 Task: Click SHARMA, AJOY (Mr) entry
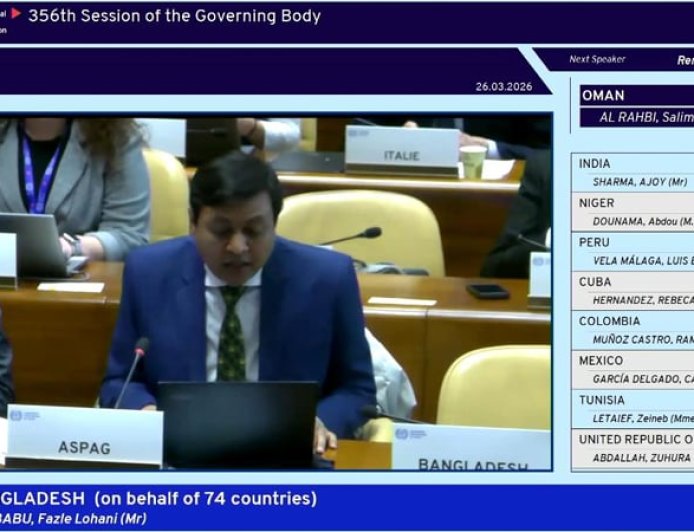(640, 182)
